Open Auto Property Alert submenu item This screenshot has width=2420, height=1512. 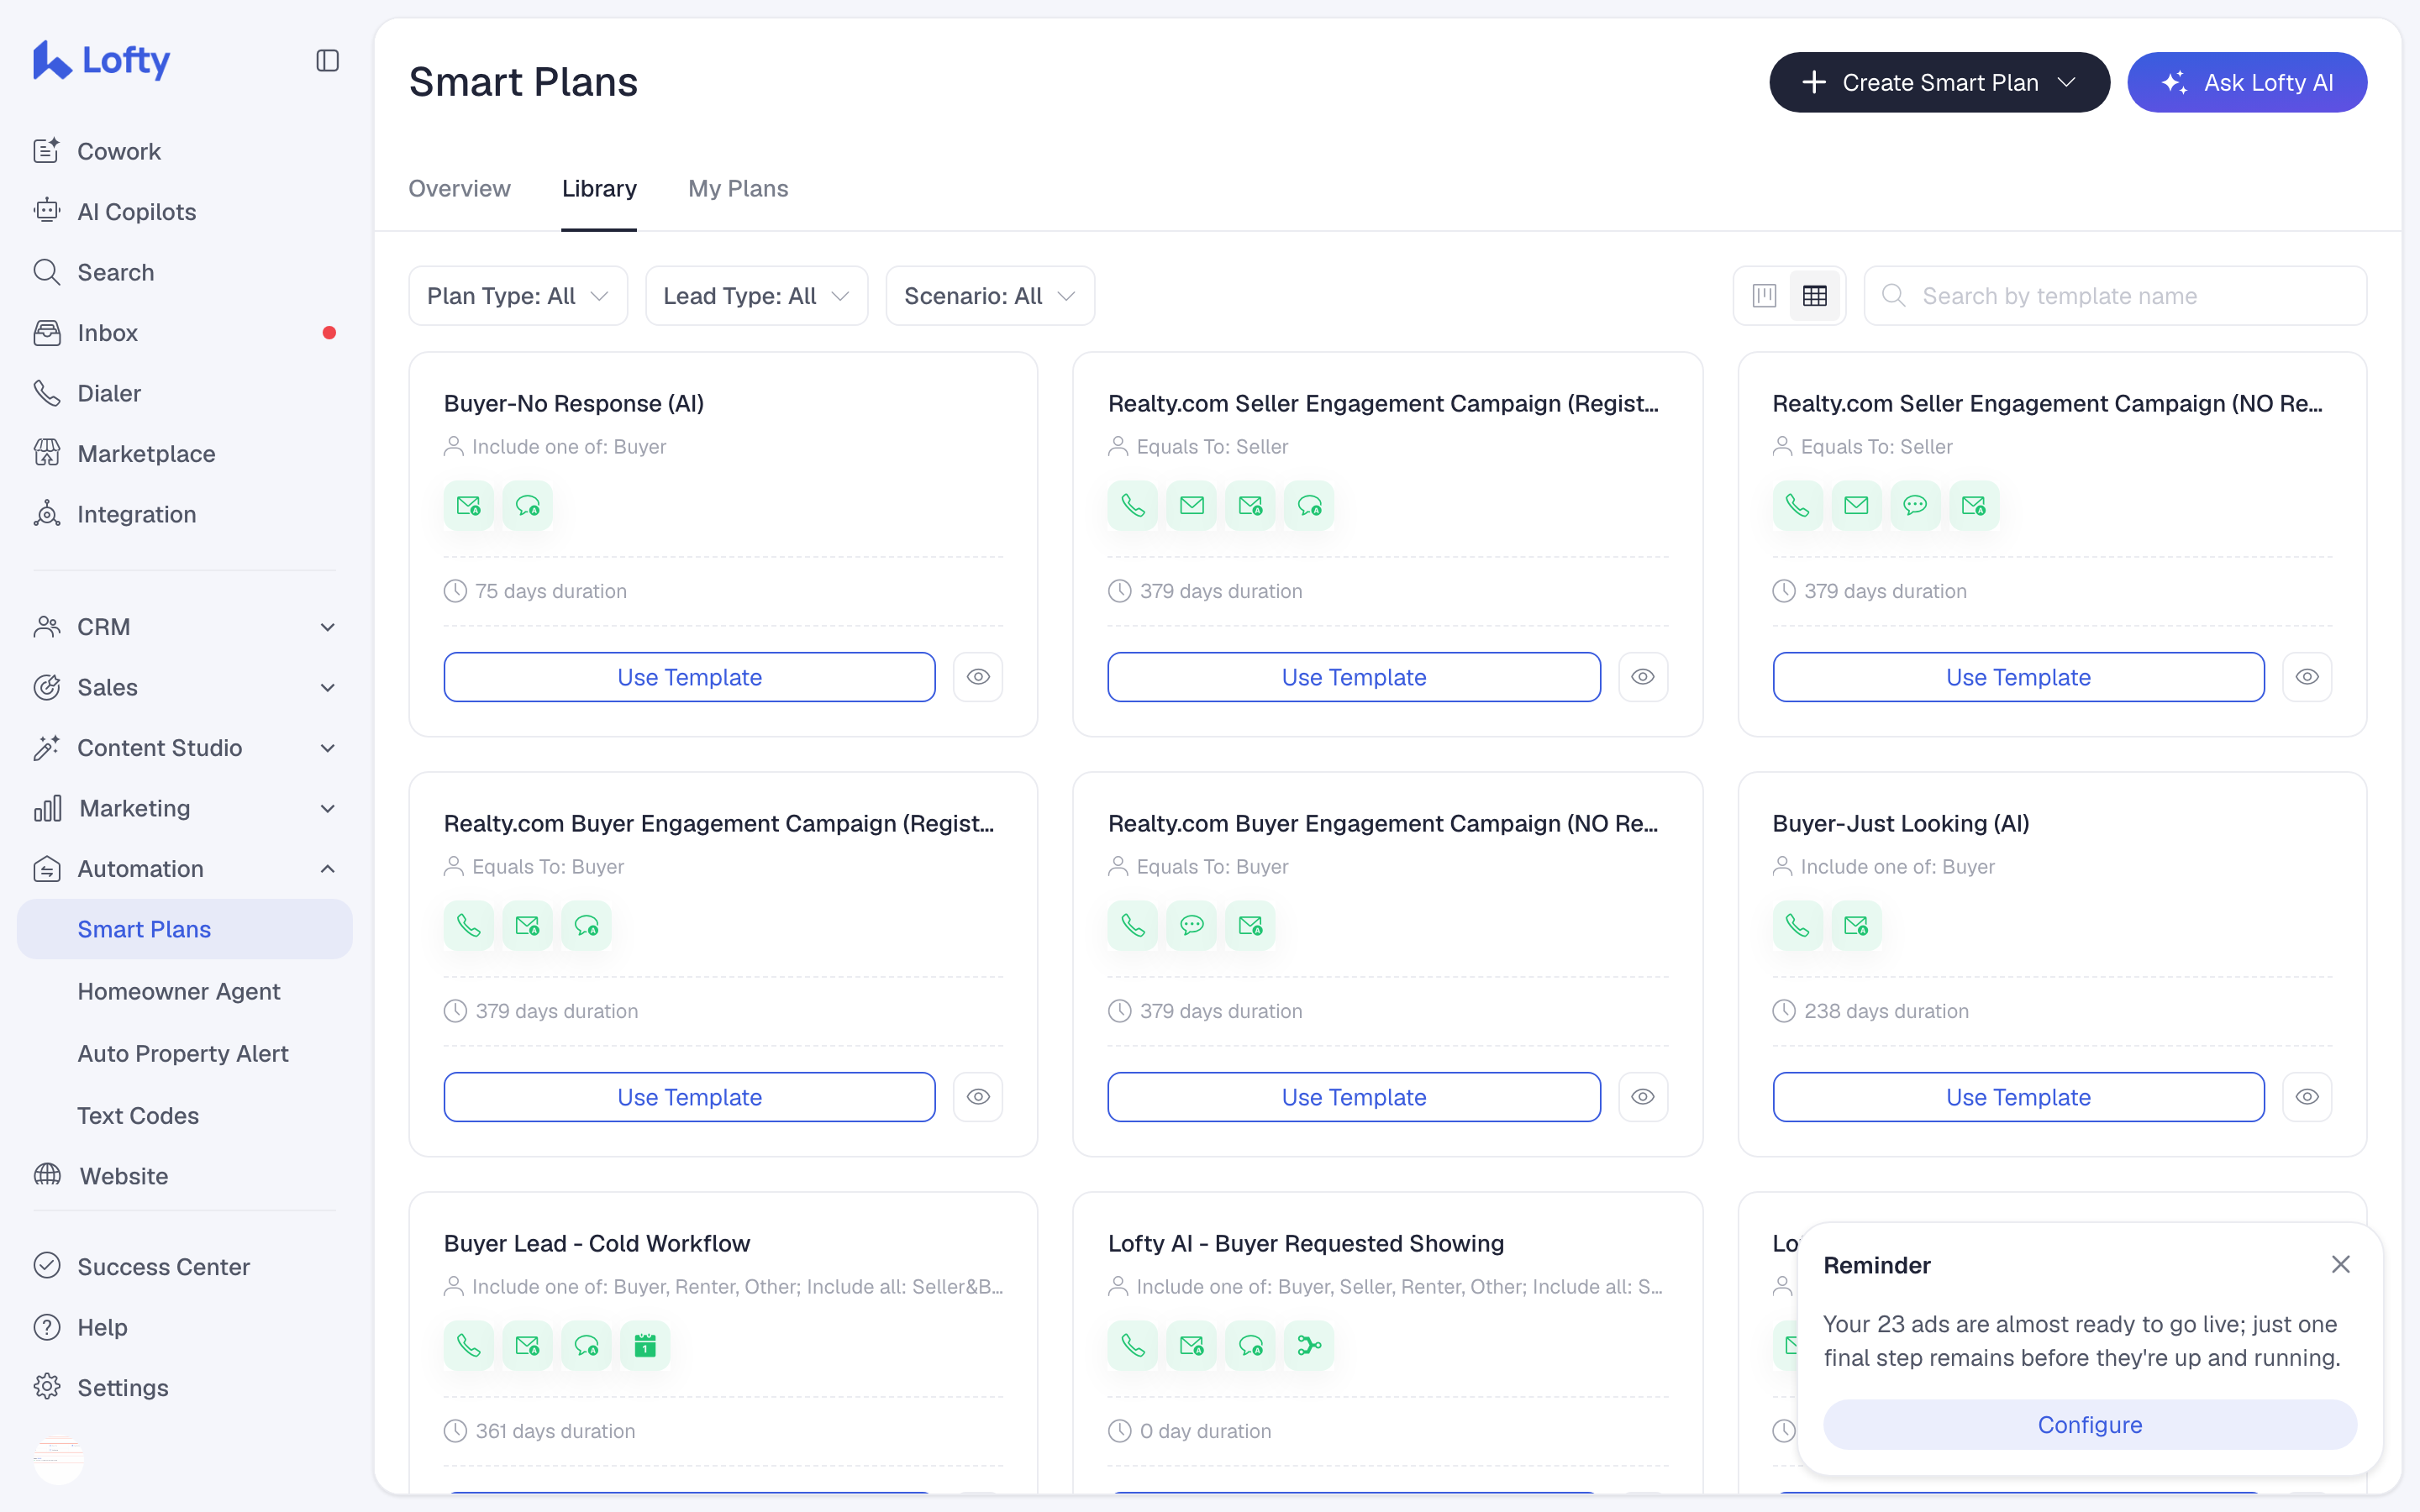pyautogui.click(x=185, y=1053)
